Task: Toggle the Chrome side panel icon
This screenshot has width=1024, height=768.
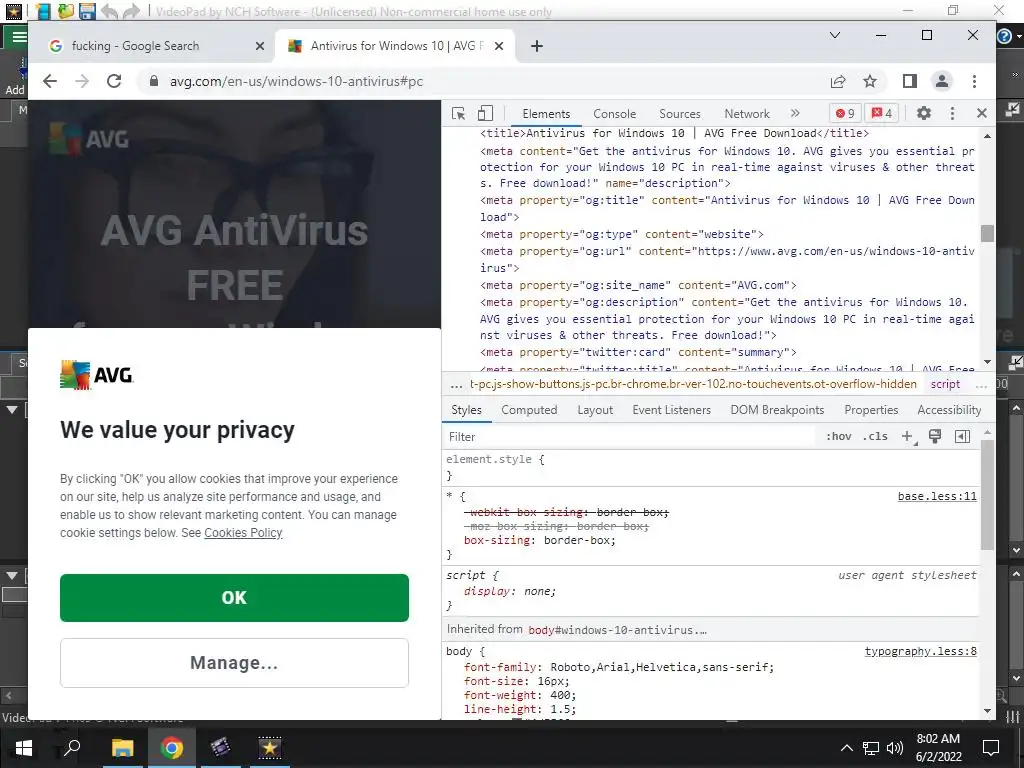Action: tap(909, 81)
